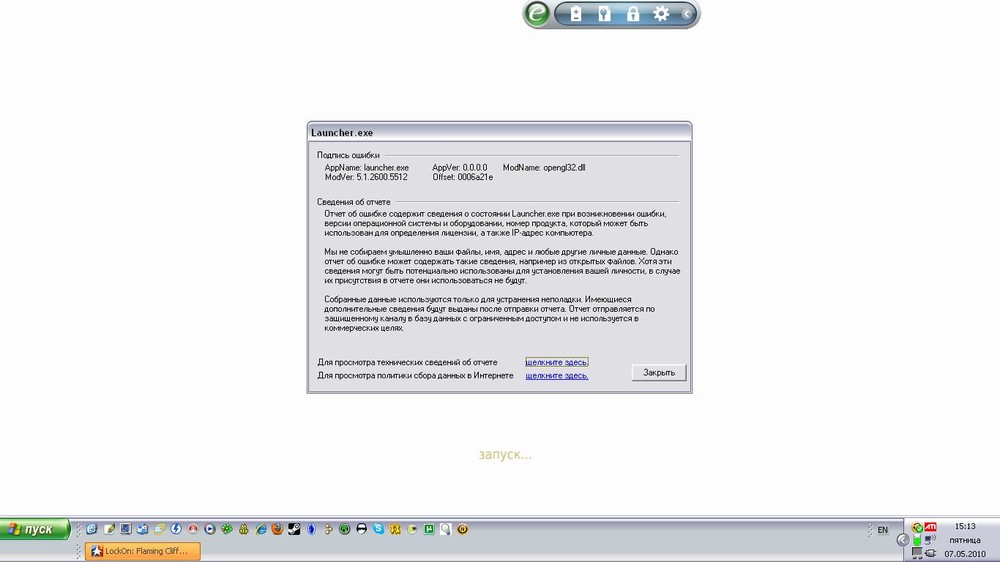Launch yellow figures quick launch icon
Screen dimensions: 1000x562
point(395,529)
